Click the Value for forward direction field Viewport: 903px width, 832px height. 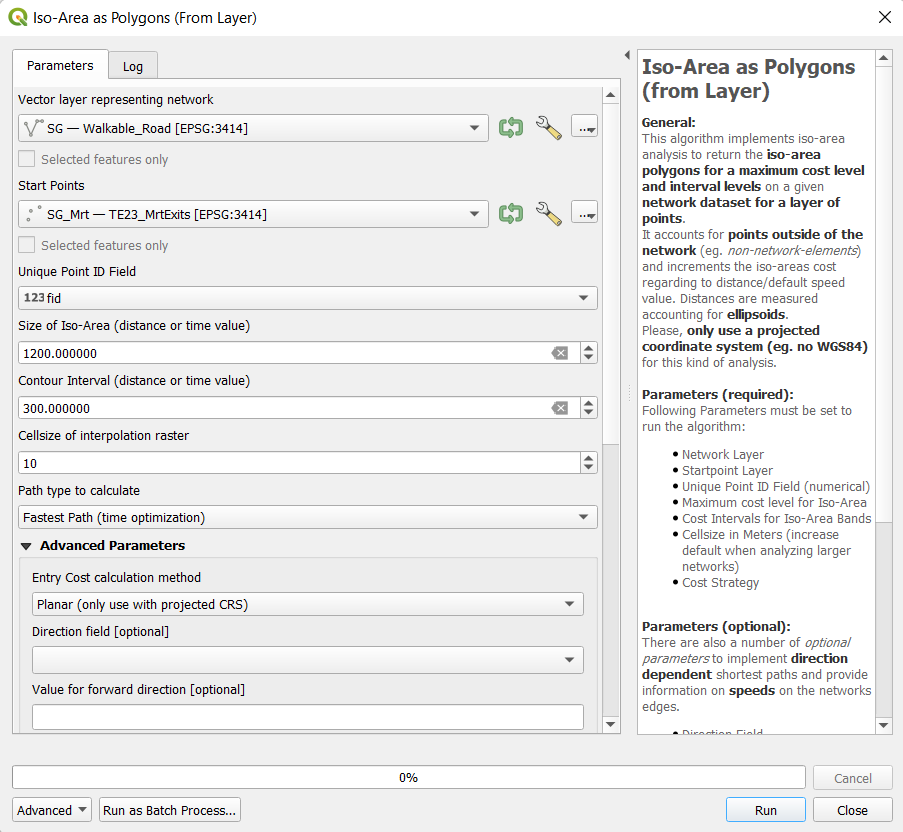[x=308, y=717]
